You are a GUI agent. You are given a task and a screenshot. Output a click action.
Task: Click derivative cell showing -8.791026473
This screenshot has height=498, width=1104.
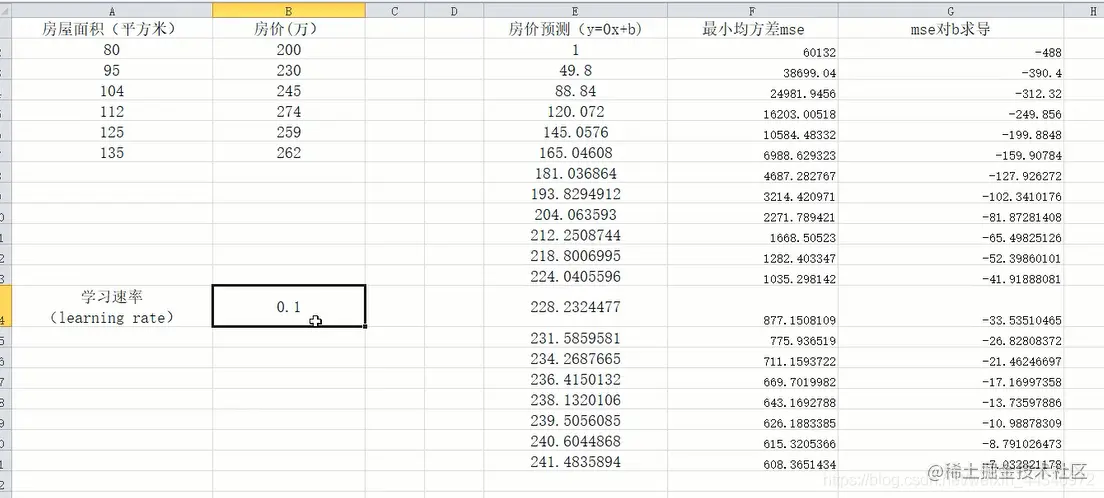click(x=951, y=442)
